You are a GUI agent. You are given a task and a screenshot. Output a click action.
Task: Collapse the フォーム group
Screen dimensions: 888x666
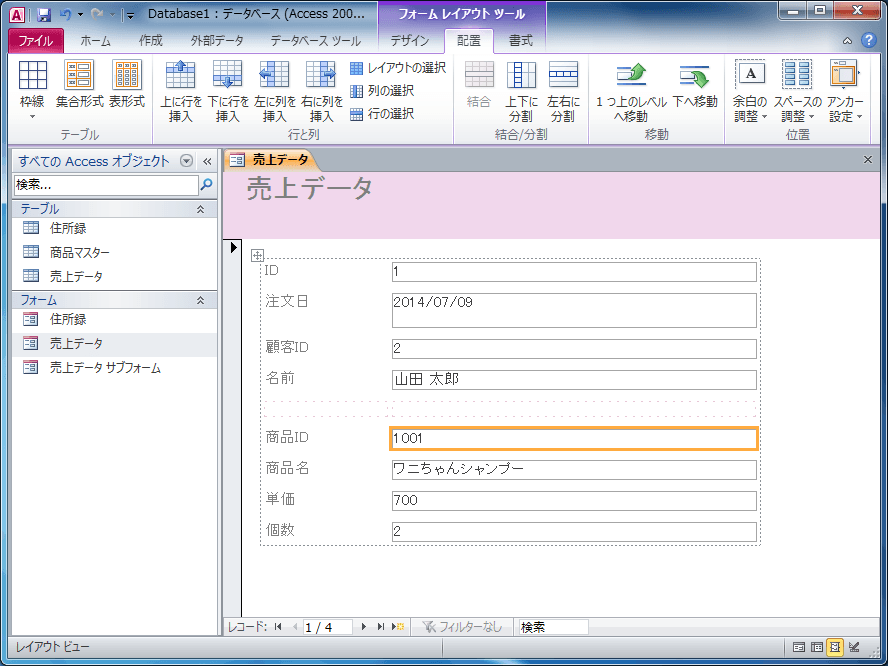pyautogui.click(x=200, y=300)
